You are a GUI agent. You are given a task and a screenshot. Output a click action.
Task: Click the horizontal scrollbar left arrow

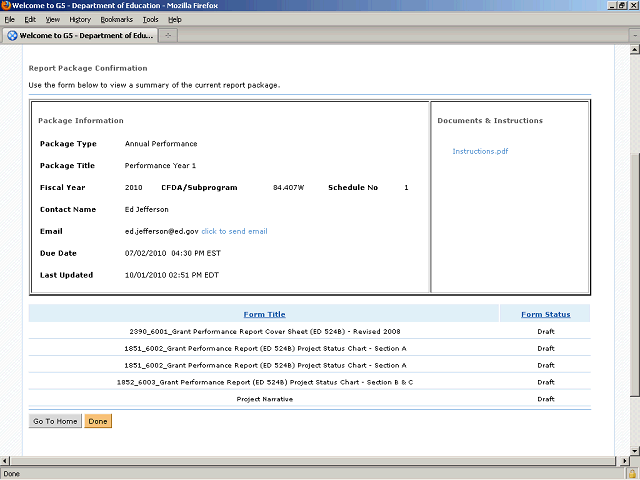(x=5, y=460)
